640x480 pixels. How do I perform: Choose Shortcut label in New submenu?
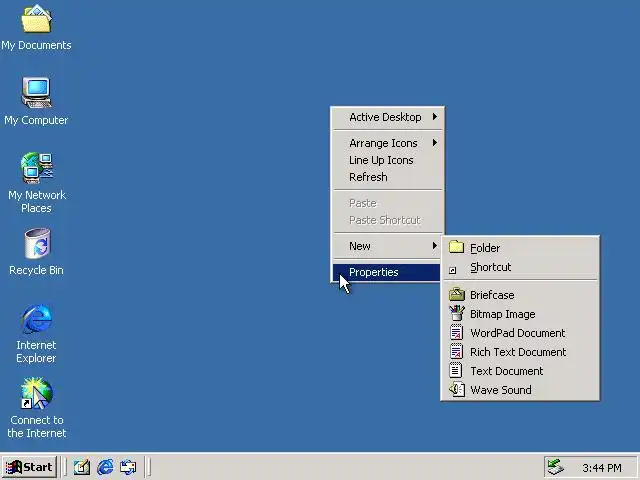click(x=490, y=267)
